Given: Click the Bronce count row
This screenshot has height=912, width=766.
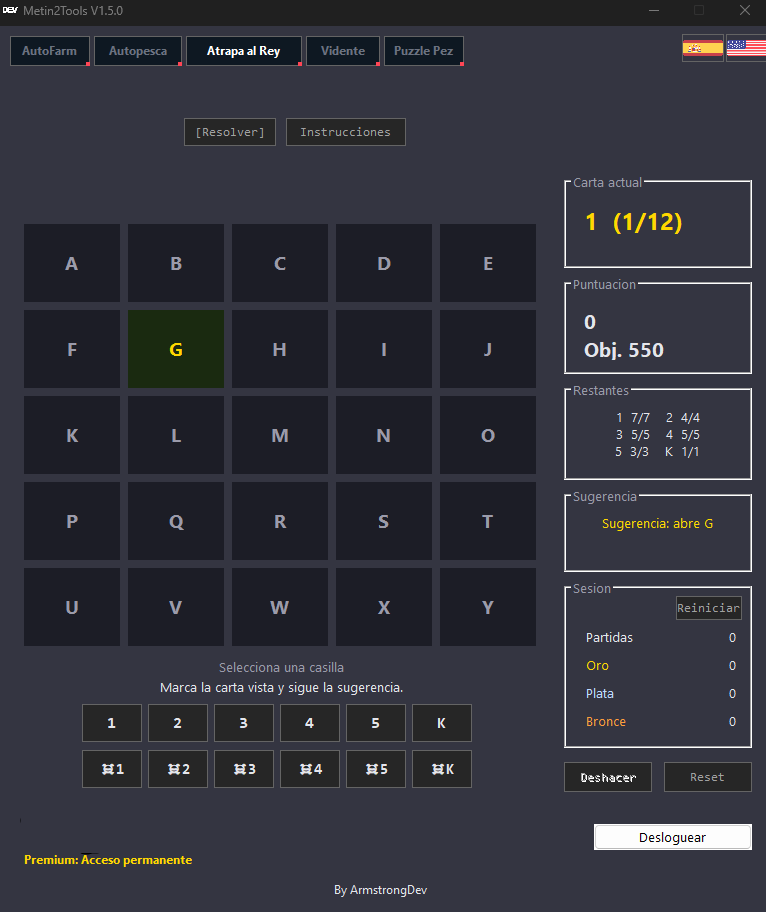Looking at the screenshot, I should click(x=661, y=721).
